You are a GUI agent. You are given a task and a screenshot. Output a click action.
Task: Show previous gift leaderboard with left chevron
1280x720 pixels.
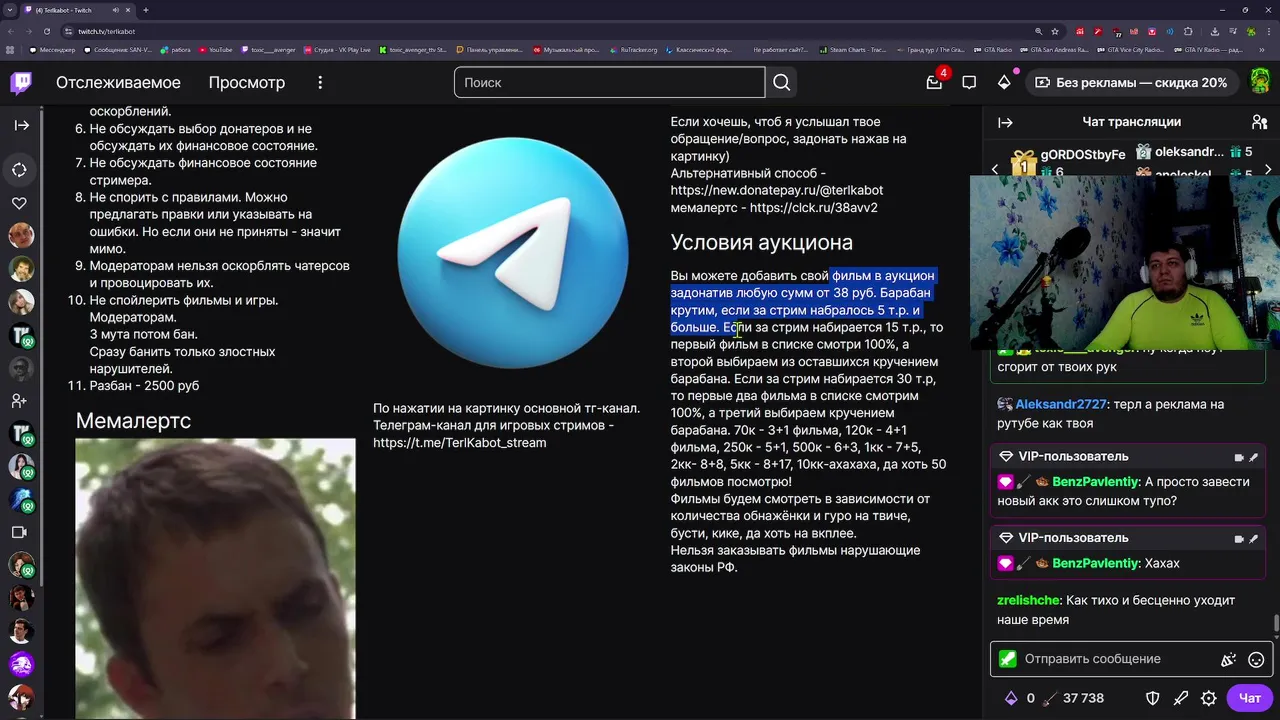994,169
